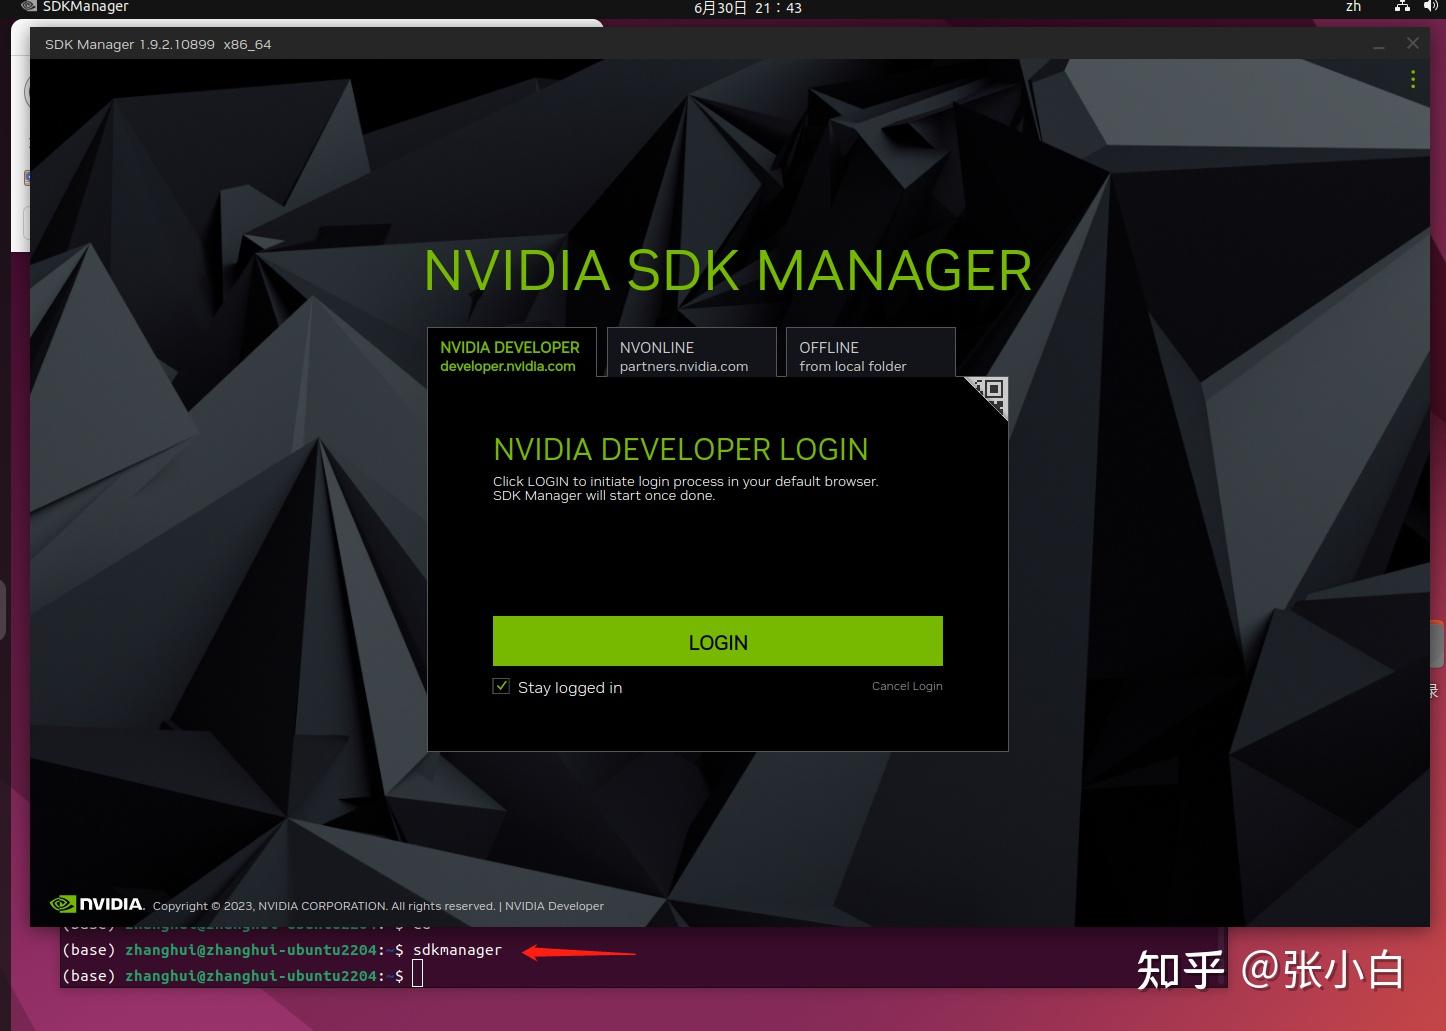Open the three-dot options menu in SDK Manager
Image resolution: width=1446 pixels, height=1031 pixels.
click(x=1412, y=79)
